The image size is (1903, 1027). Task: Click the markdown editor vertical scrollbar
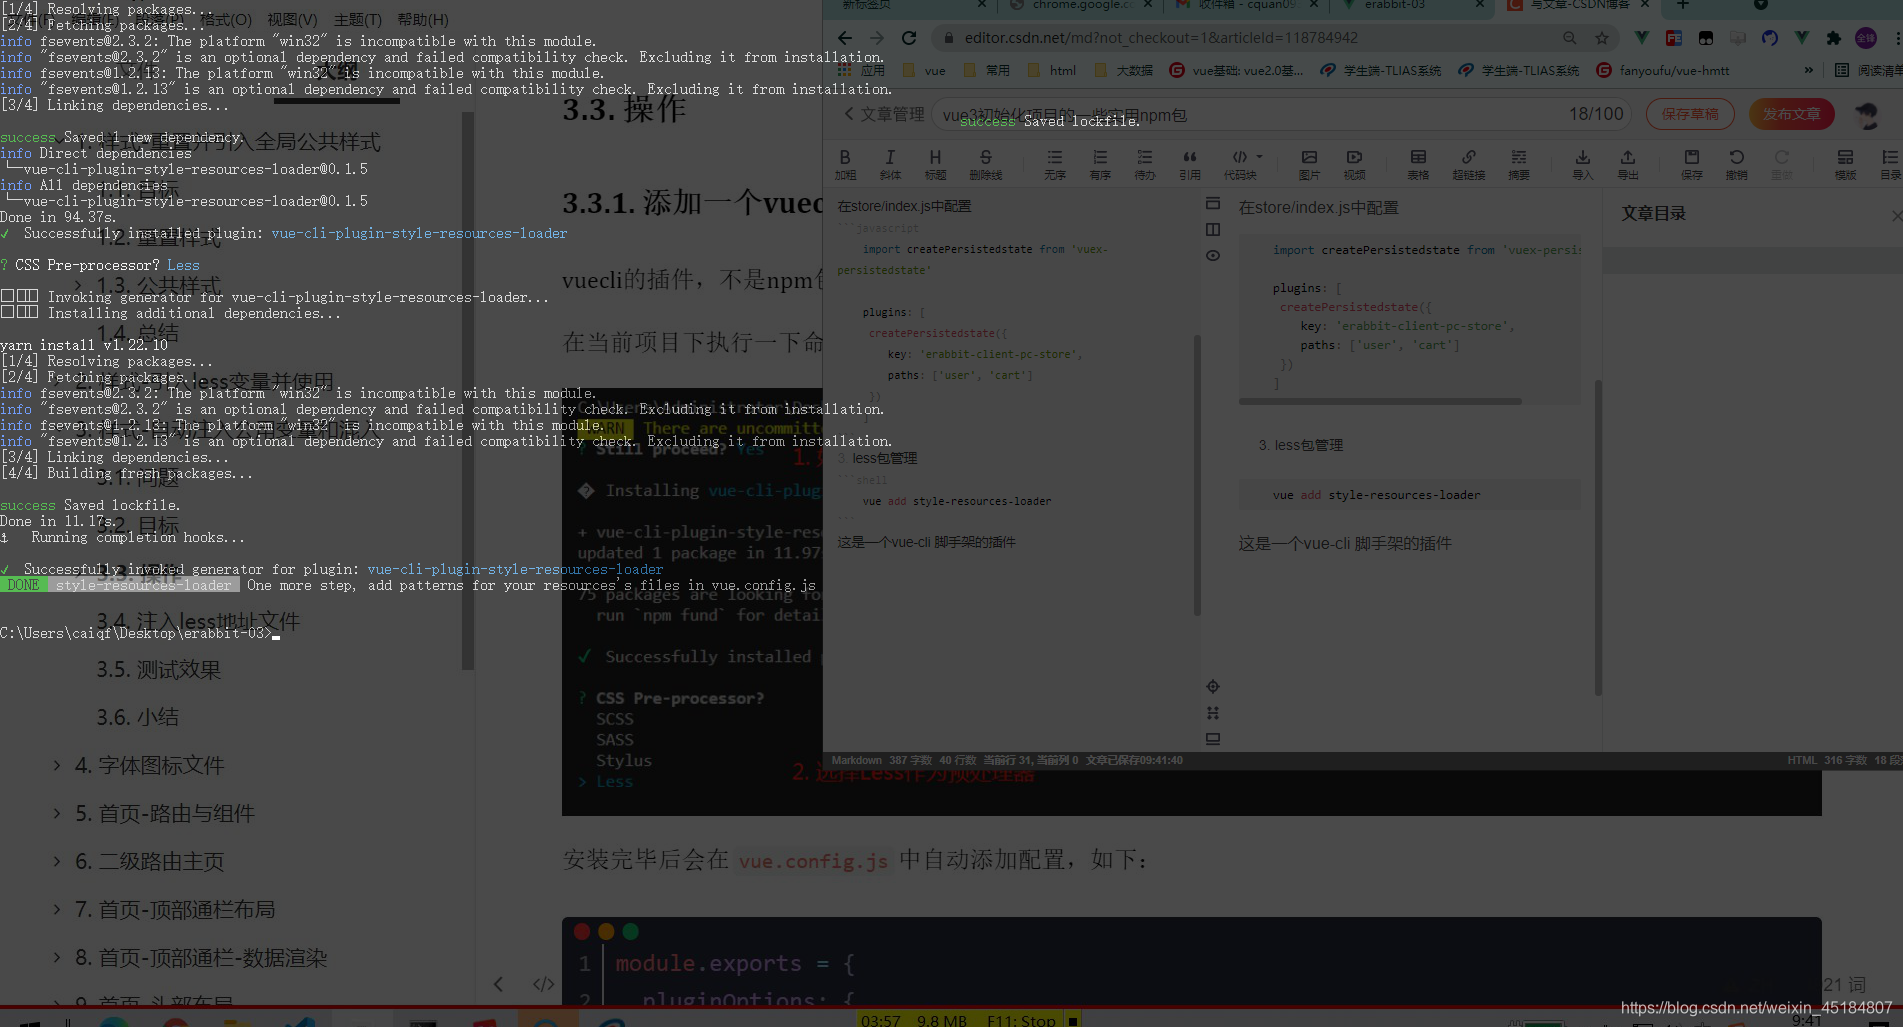click(x=1197, y=475)
